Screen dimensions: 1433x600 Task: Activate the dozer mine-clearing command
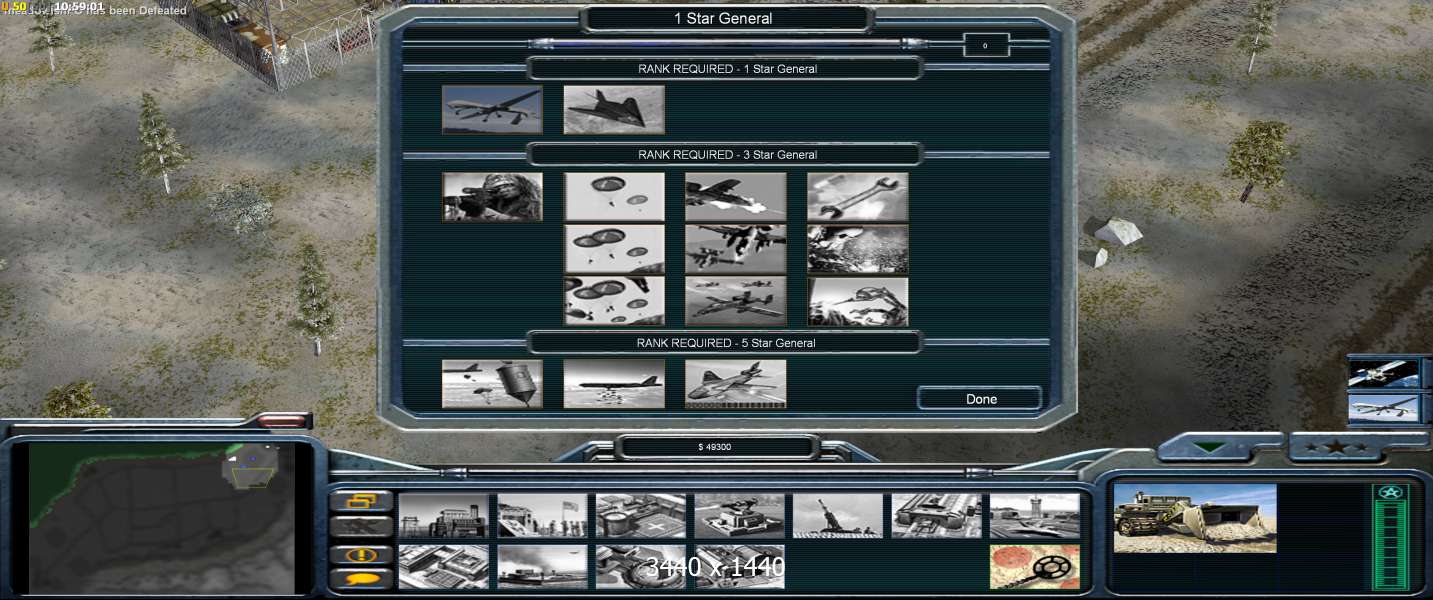(x=1035, y=567)
